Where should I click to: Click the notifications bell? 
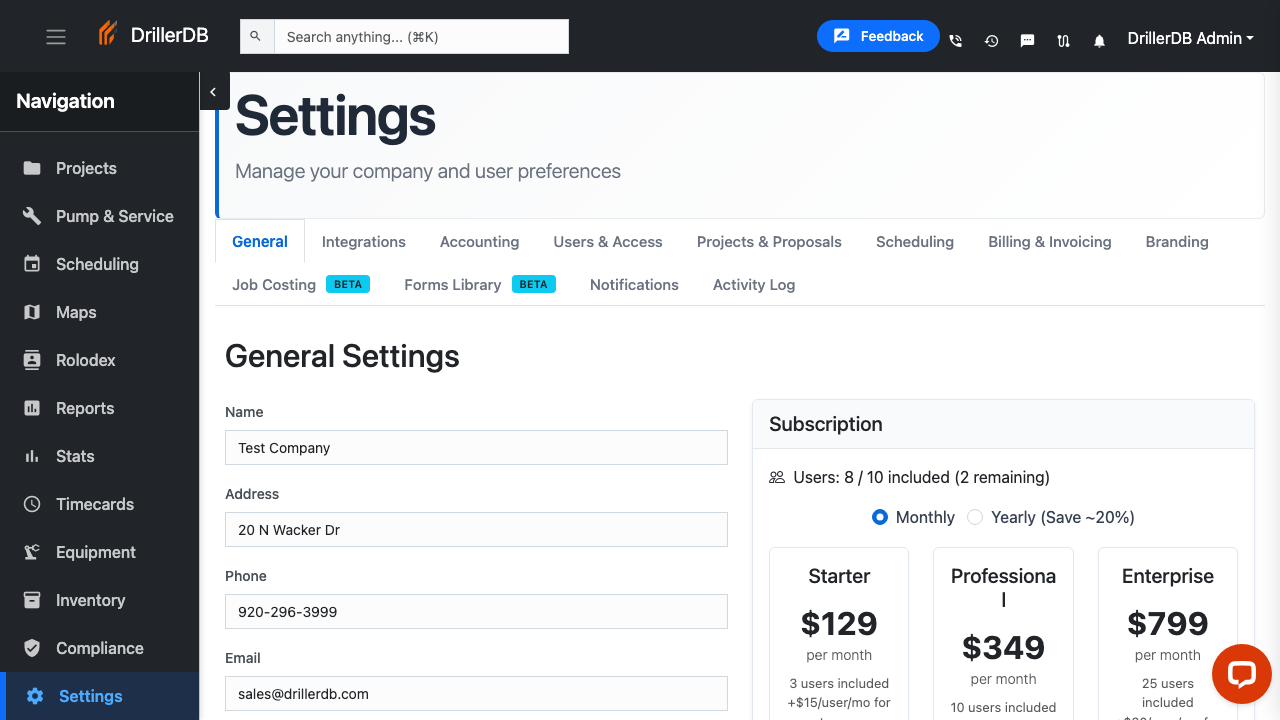(x=1099, y=40)
